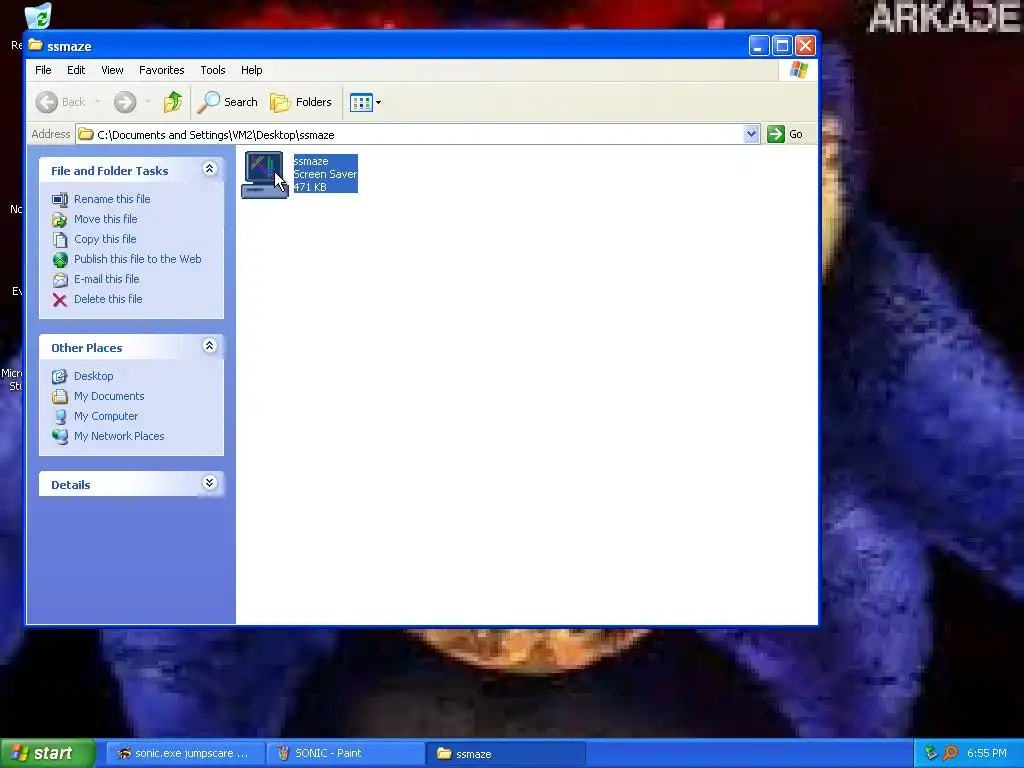Open Search with the magnifier icon
This screenshot has height=768, width=1024.
(x=208, y=102)
